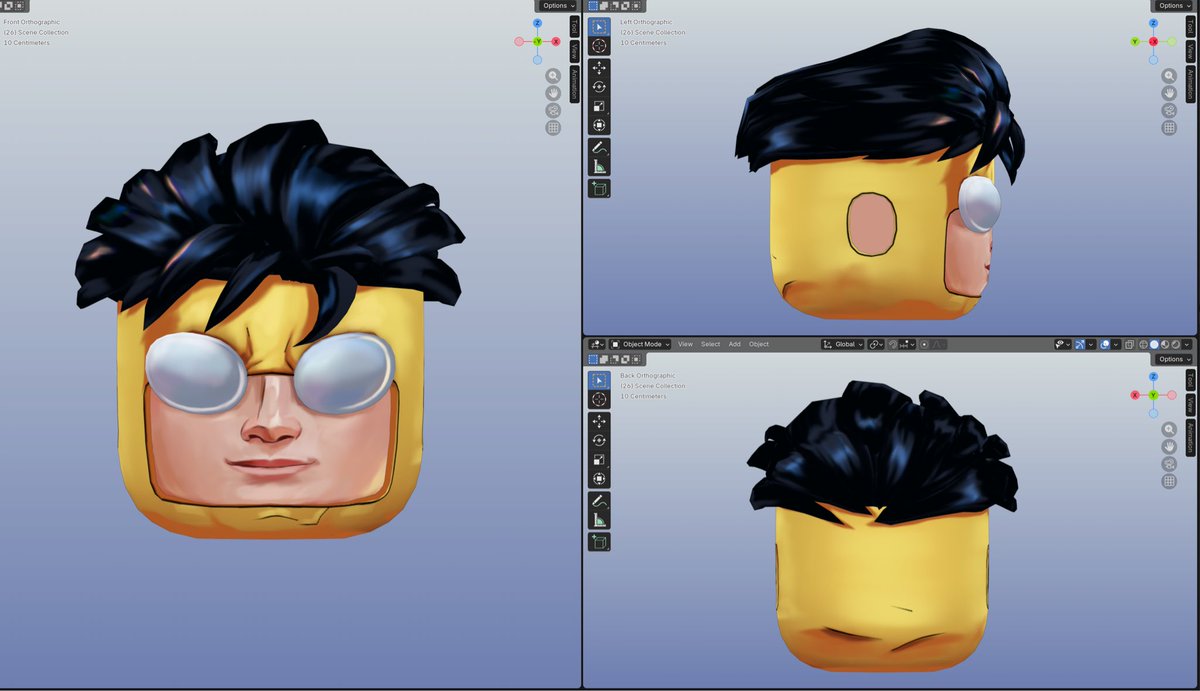Click the blue Z axis in Front viewport gizmo
Image resolution: width=1200 pixels, height=691 pixels.
click(537, 22)
